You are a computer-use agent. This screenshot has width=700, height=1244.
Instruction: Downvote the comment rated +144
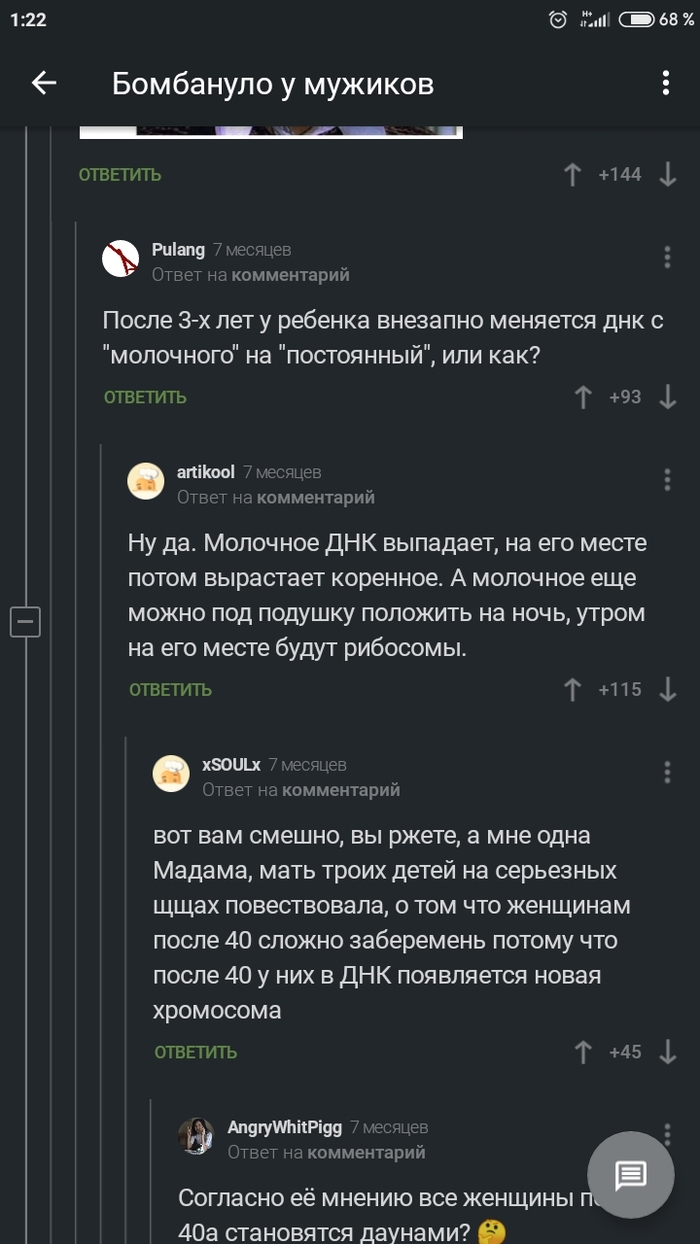668,175
